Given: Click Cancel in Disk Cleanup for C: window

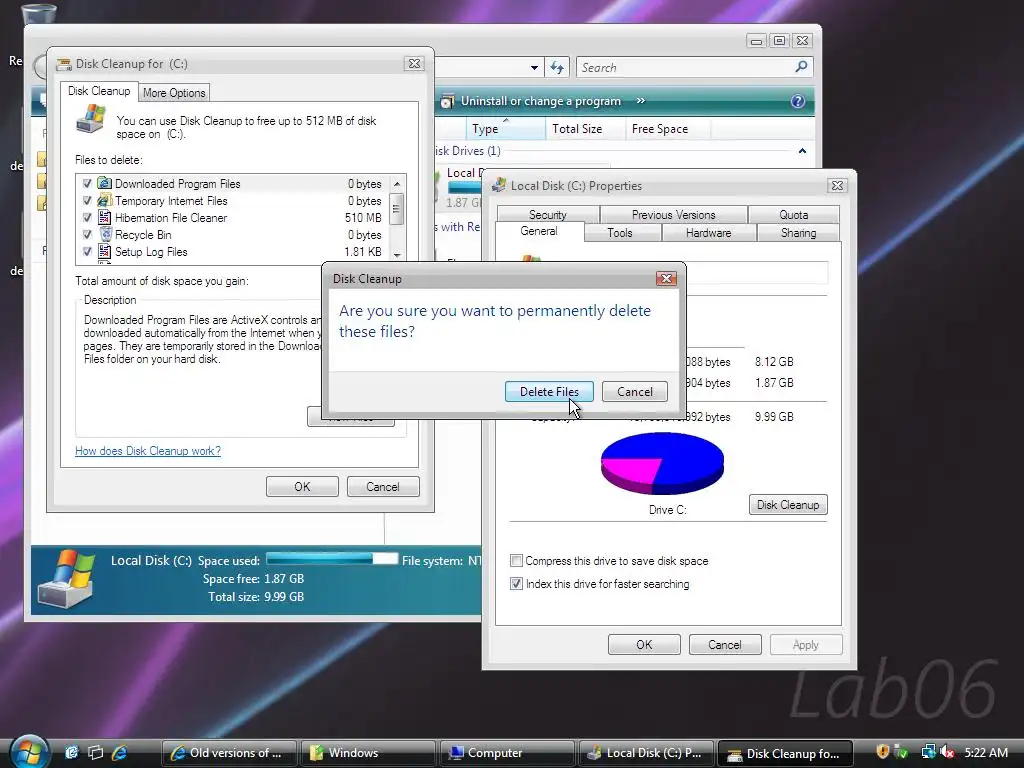Looking at the screenshot, I should [x=383, y=487].
